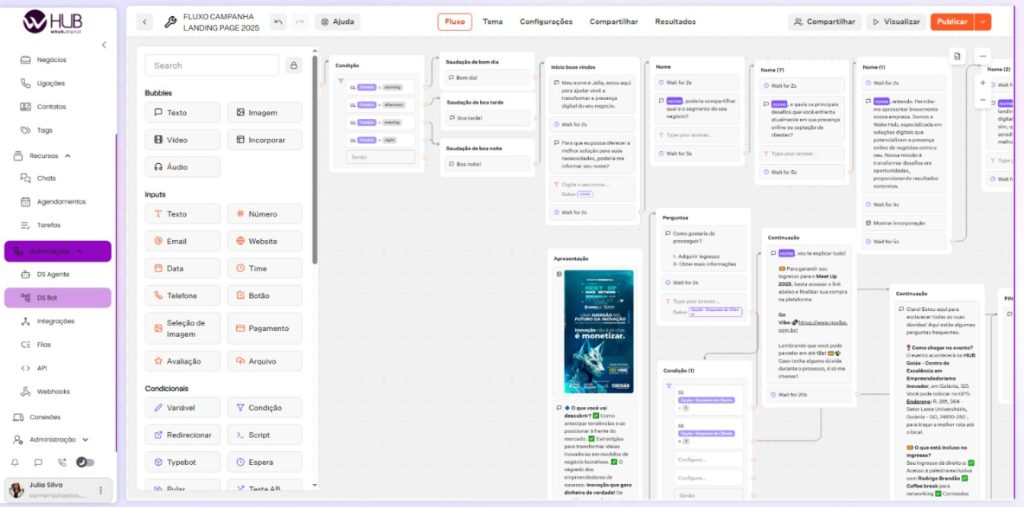This screenshot has height=507, width=1024.
Task: Select the Condição block under Condicionais
Action: click(x=264, y=407)
